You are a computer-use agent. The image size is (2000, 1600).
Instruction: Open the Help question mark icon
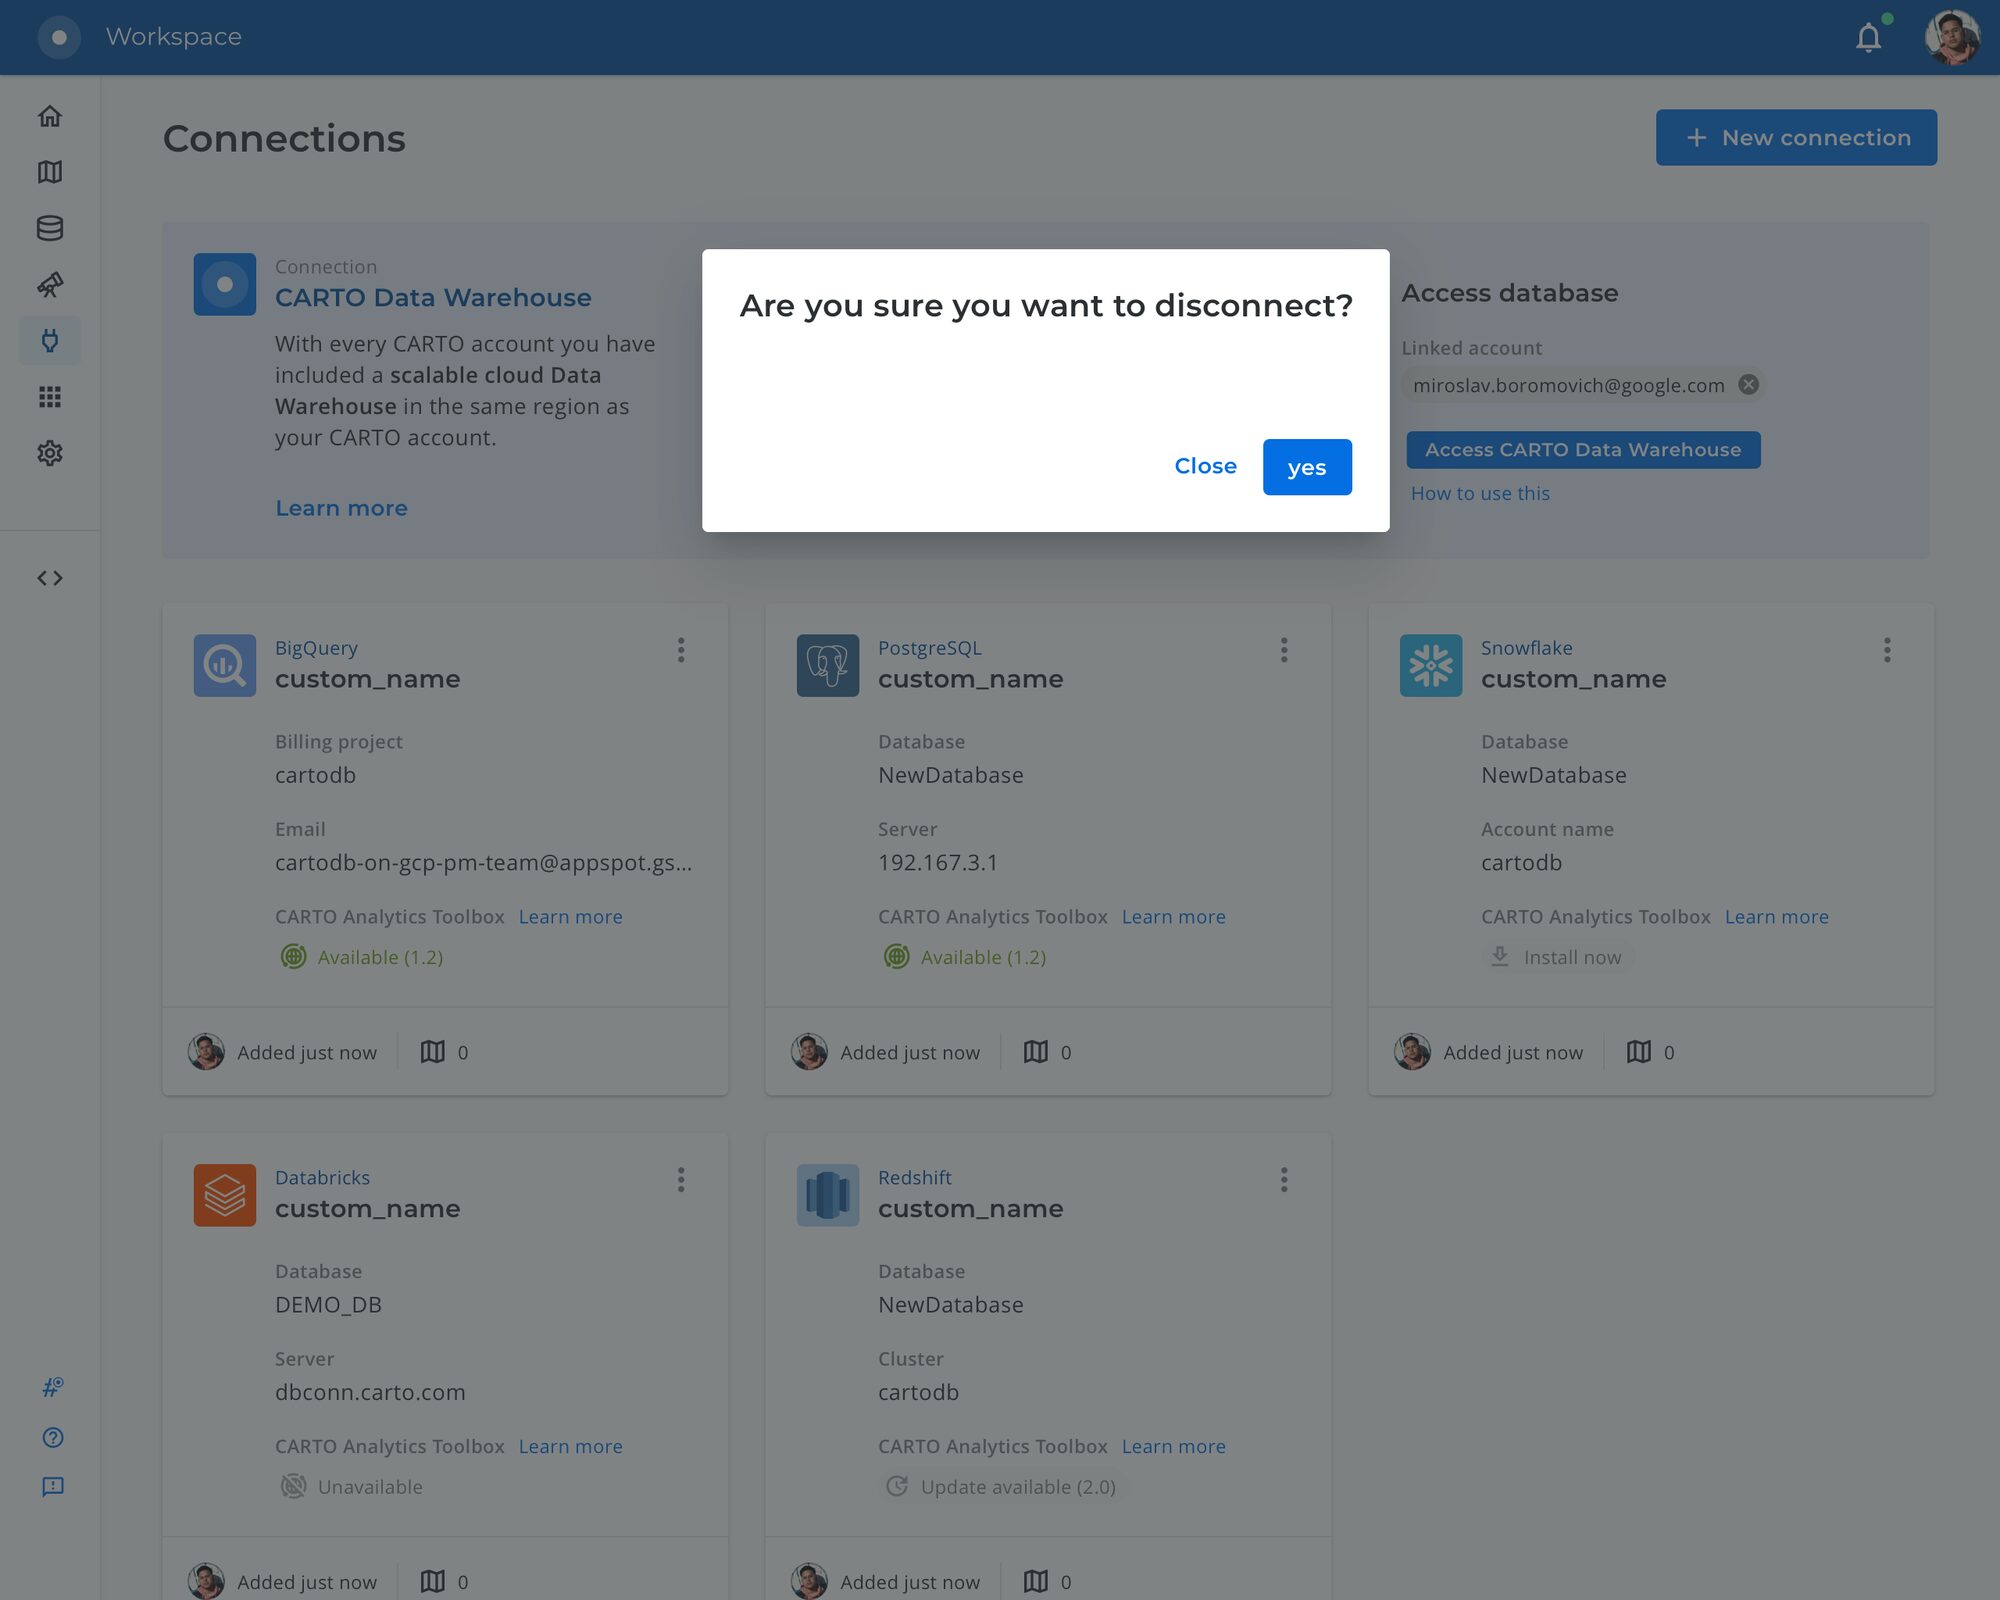(52, 1437)
